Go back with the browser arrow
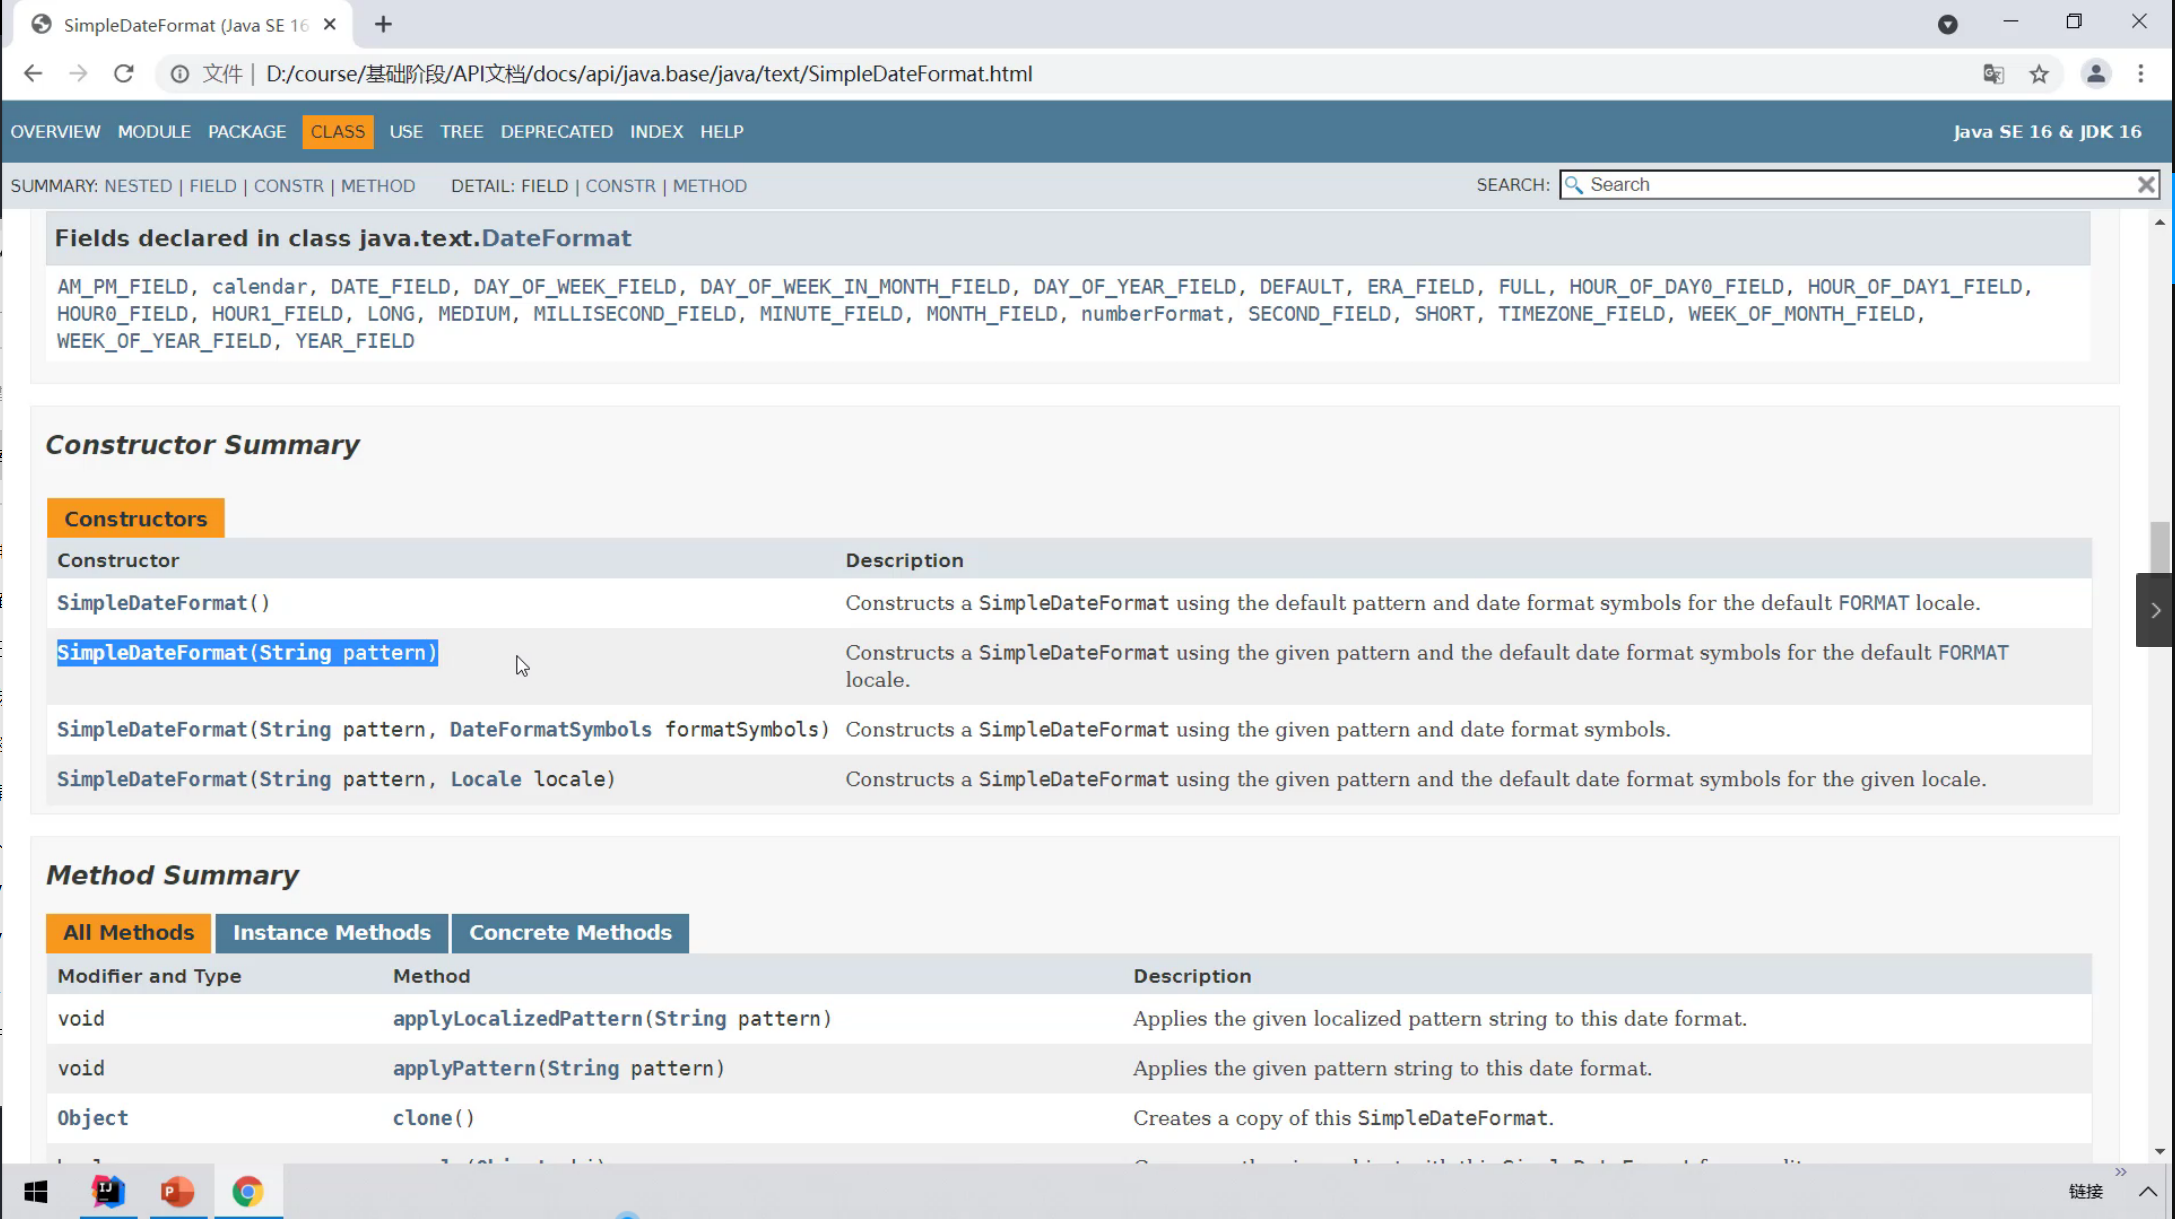Screen dimensions: 2175x1219 point(33,74)
